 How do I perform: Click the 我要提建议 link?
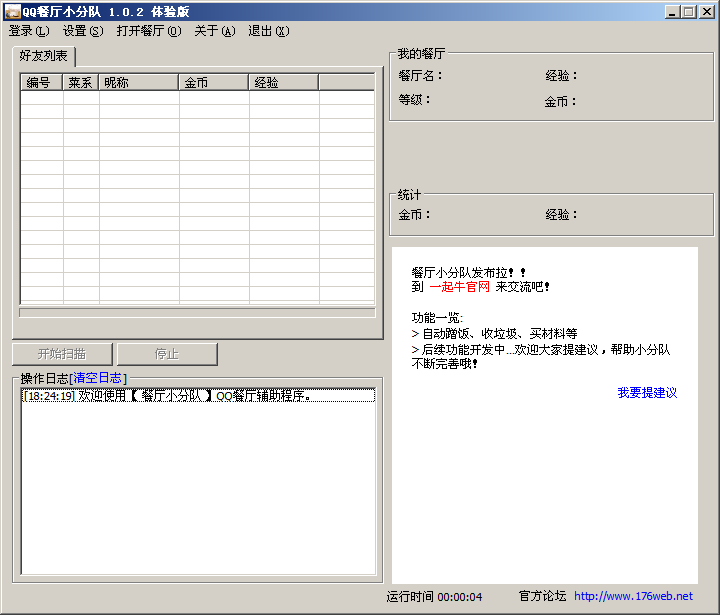pyautogui.click(x=647, y=393)
